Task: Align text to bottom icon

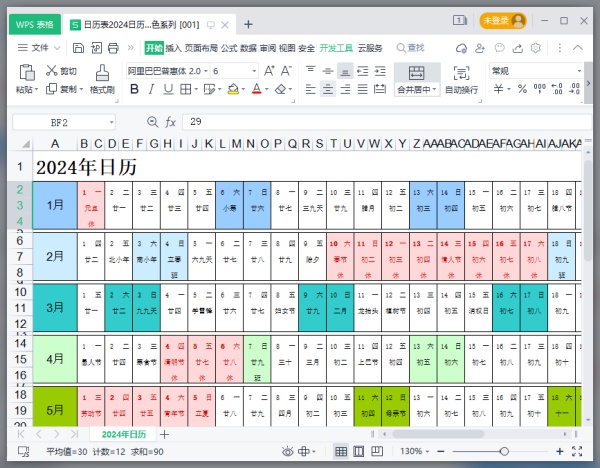Action: pyautogui.click(x=345, y=71)
